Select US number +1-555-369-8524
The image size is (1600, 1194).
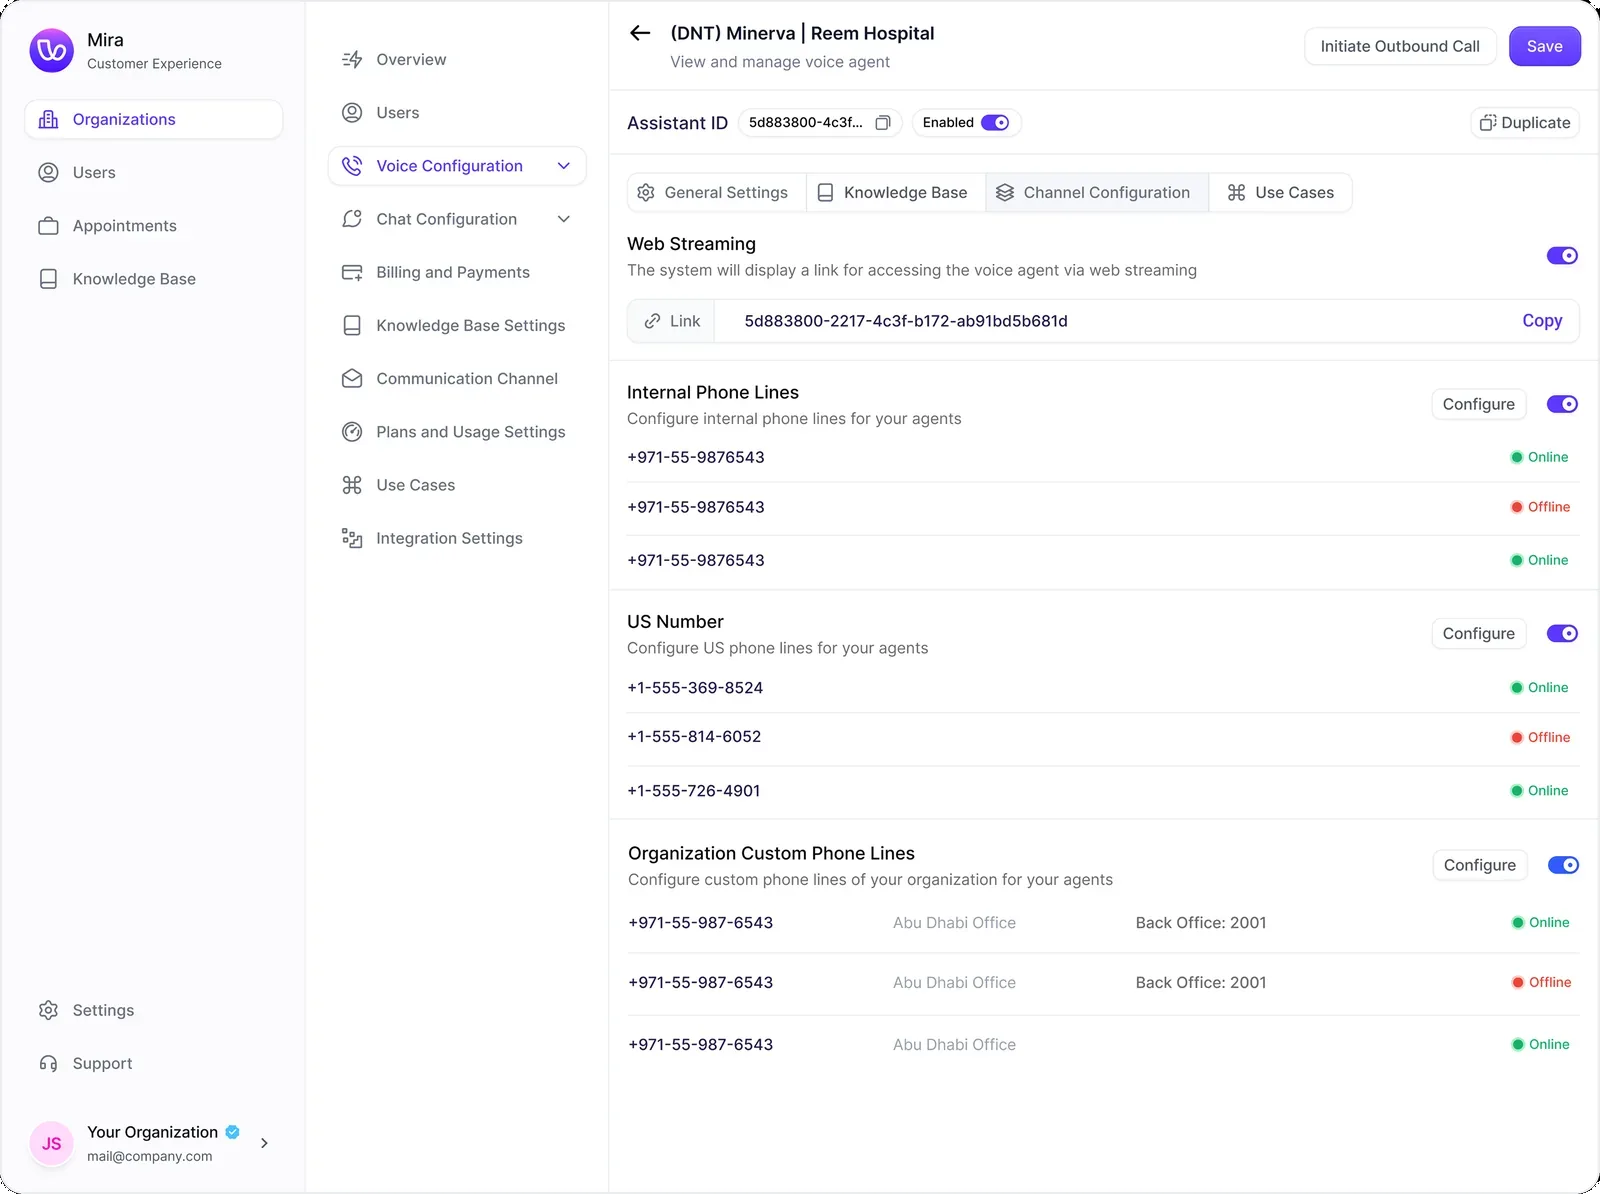point(695,688)
